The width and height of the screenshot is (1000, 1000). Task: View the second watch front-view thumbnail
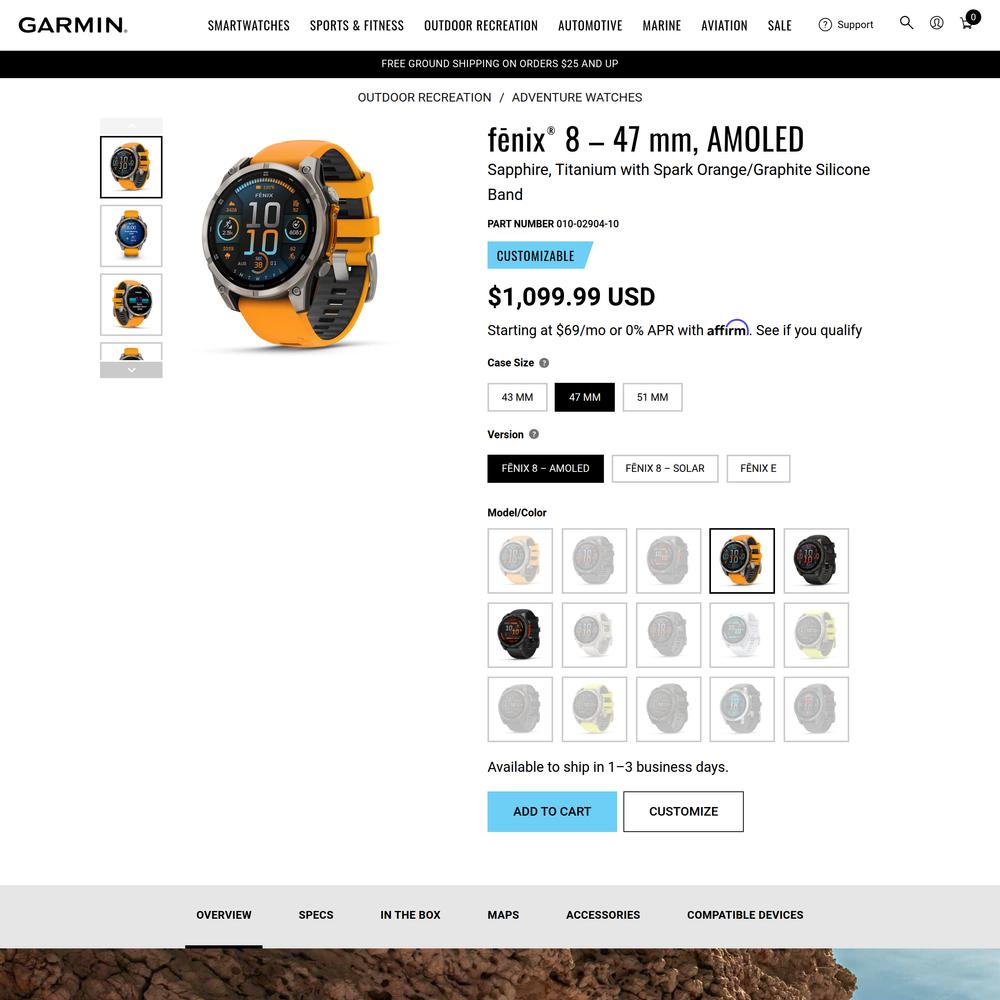coord(131,236)
